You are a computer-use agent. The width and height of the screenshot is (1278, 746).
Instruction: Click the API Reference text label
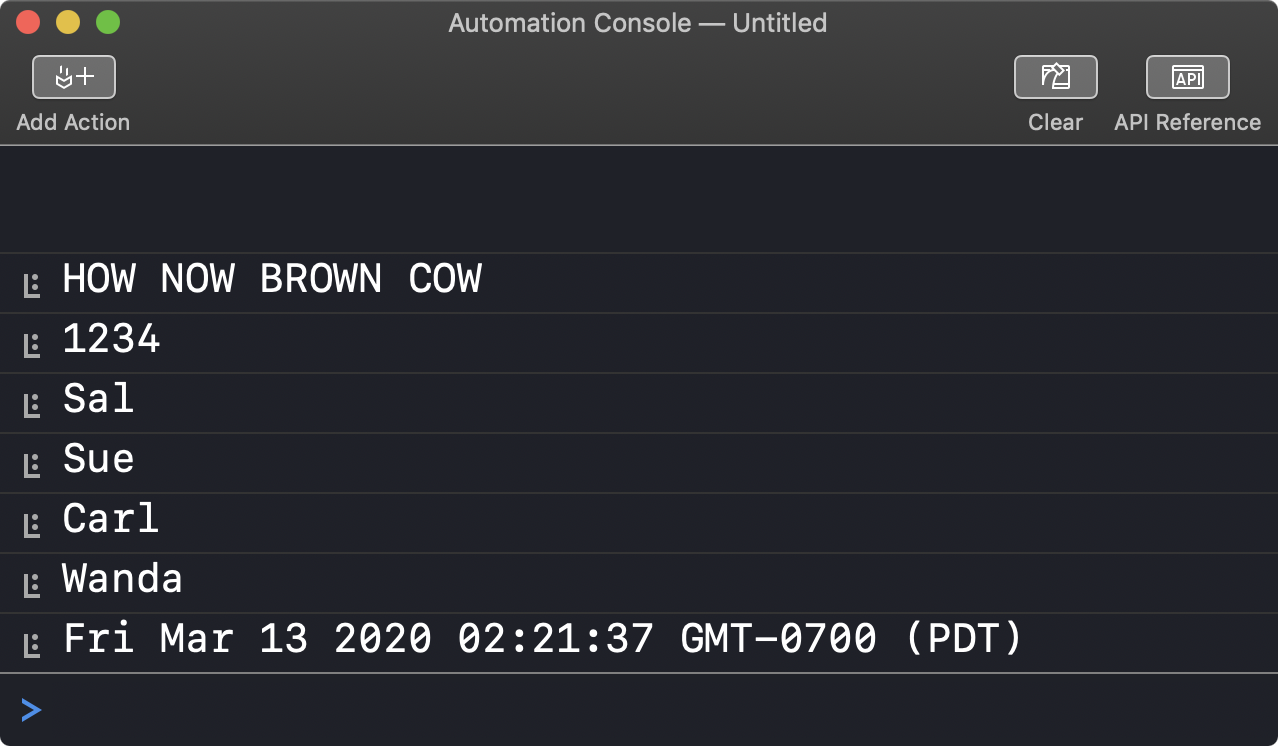[1187, 122]
